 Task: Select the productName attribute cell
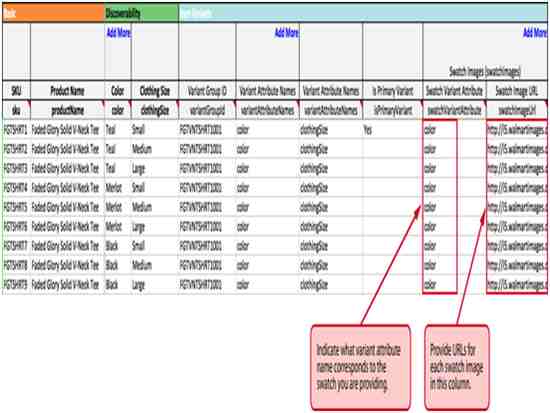pos(67,111)
